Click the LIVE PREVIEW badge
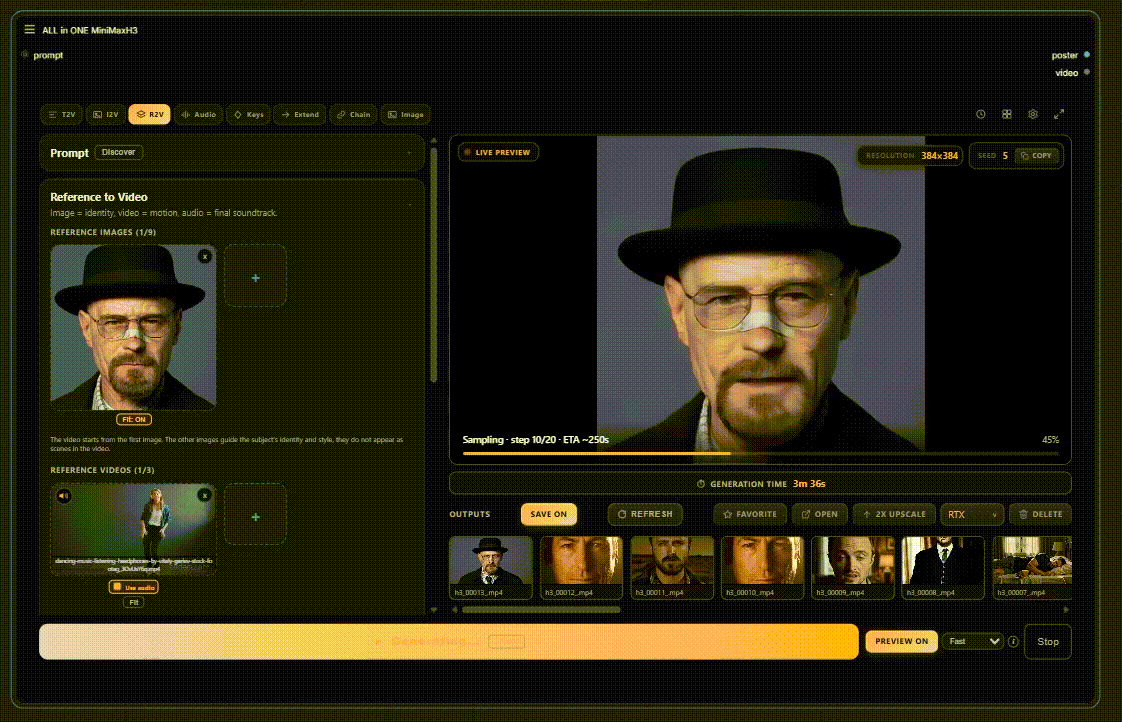 coord(499,152)
